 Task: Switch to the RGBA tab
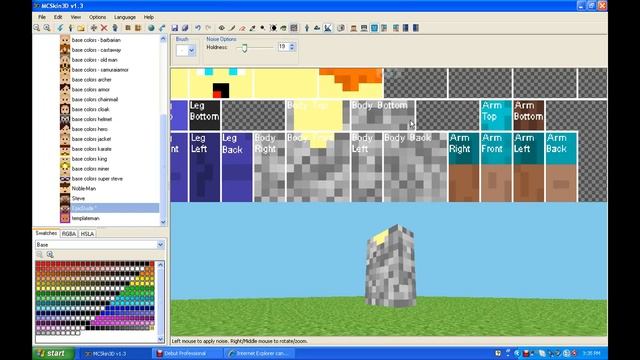pos(69,234)
